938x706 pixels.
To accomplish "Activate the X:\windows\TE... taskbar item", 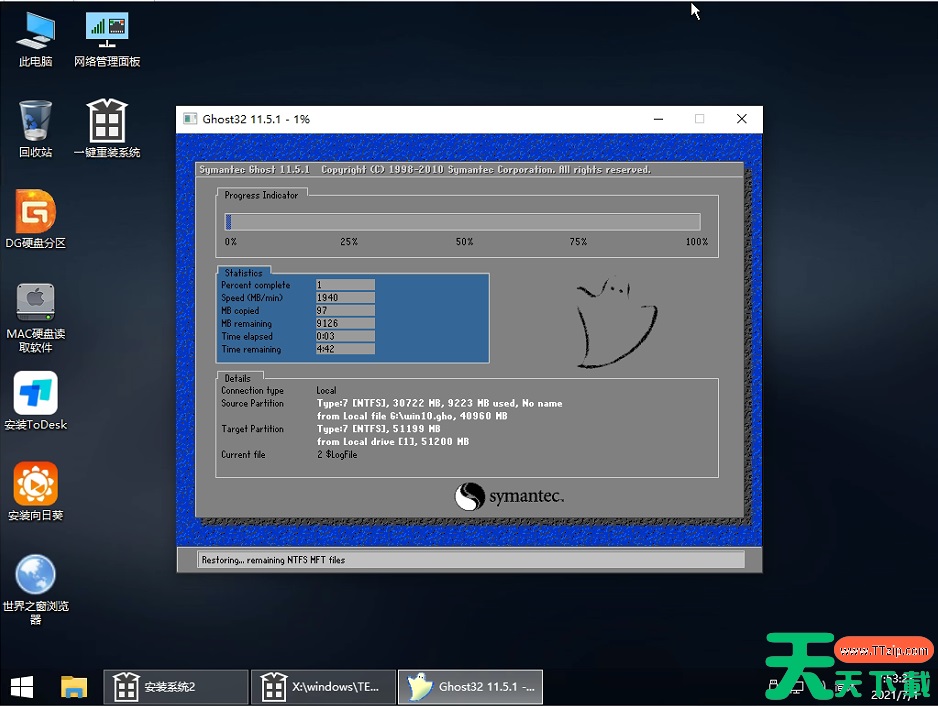I will pyautogui.click(x=323, y=687).
